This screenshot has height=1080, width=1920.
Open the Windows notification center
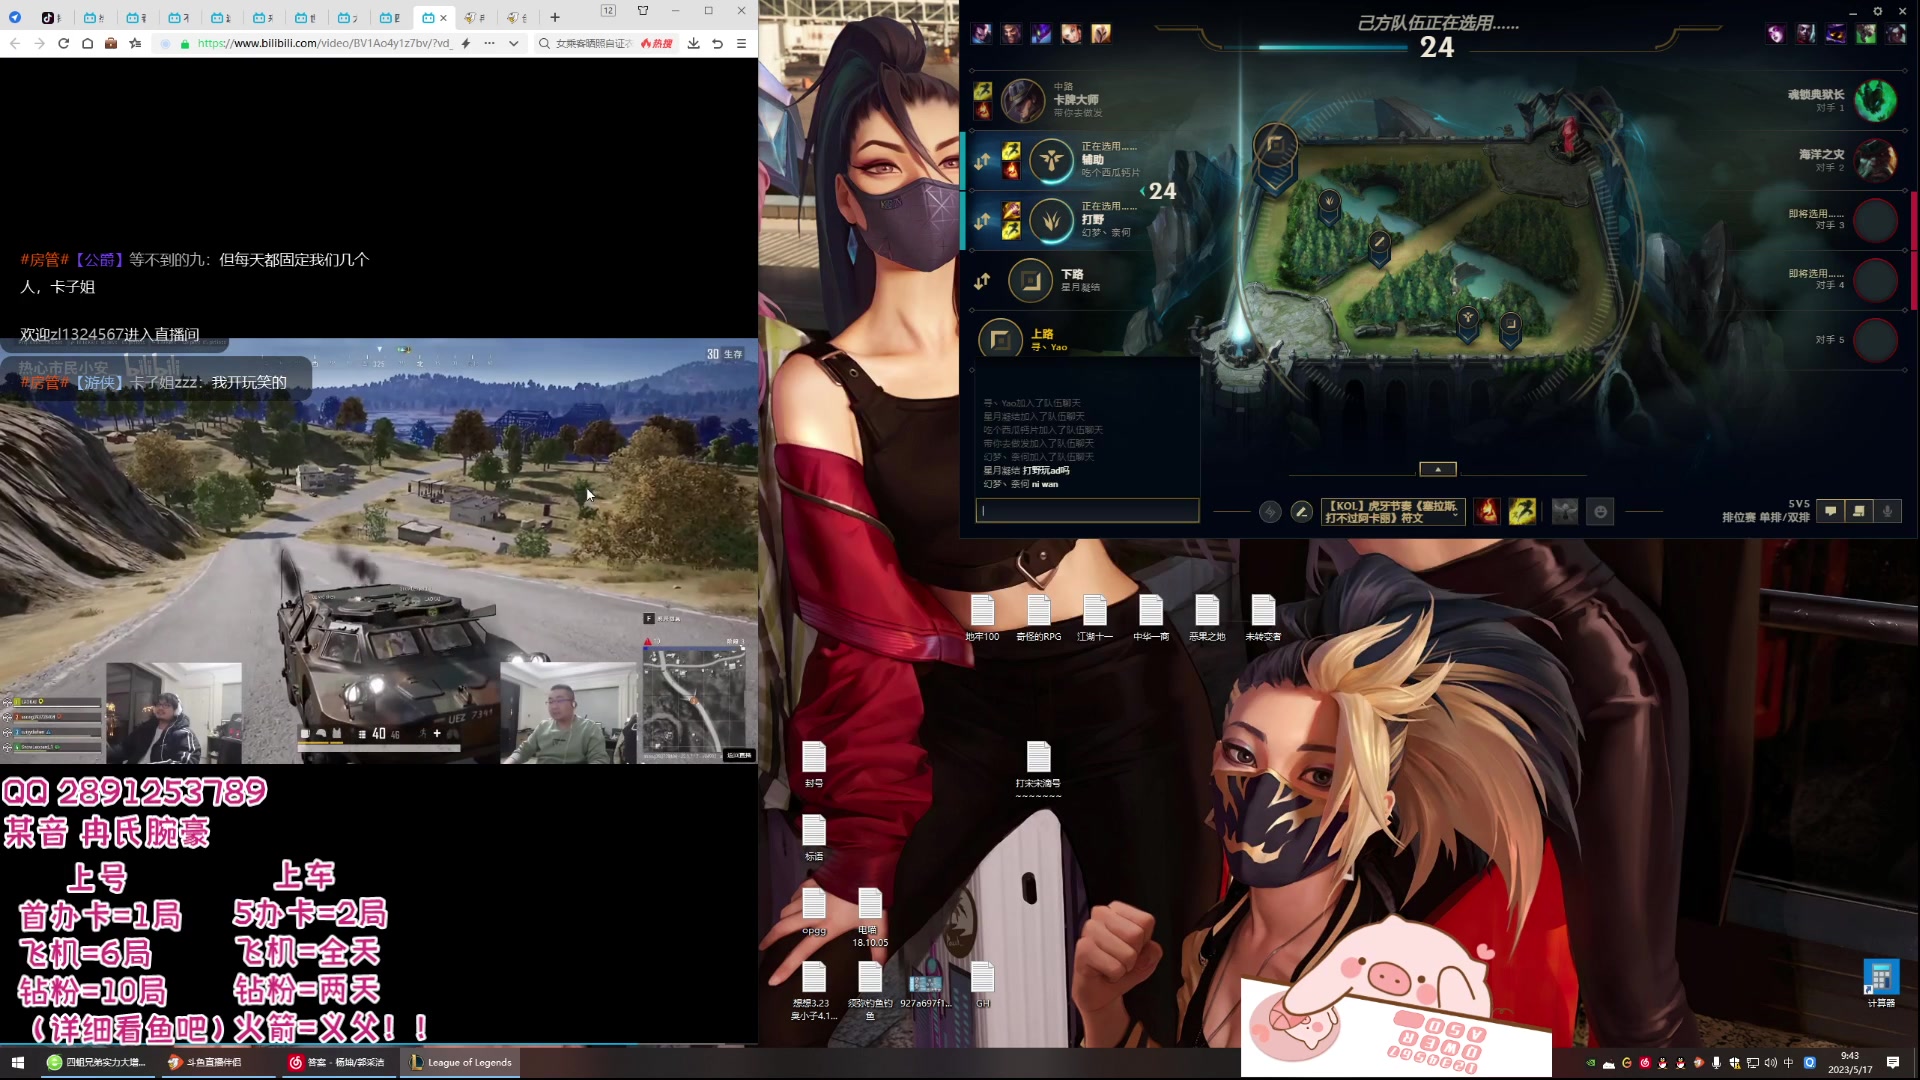tap(1892, 1062)
